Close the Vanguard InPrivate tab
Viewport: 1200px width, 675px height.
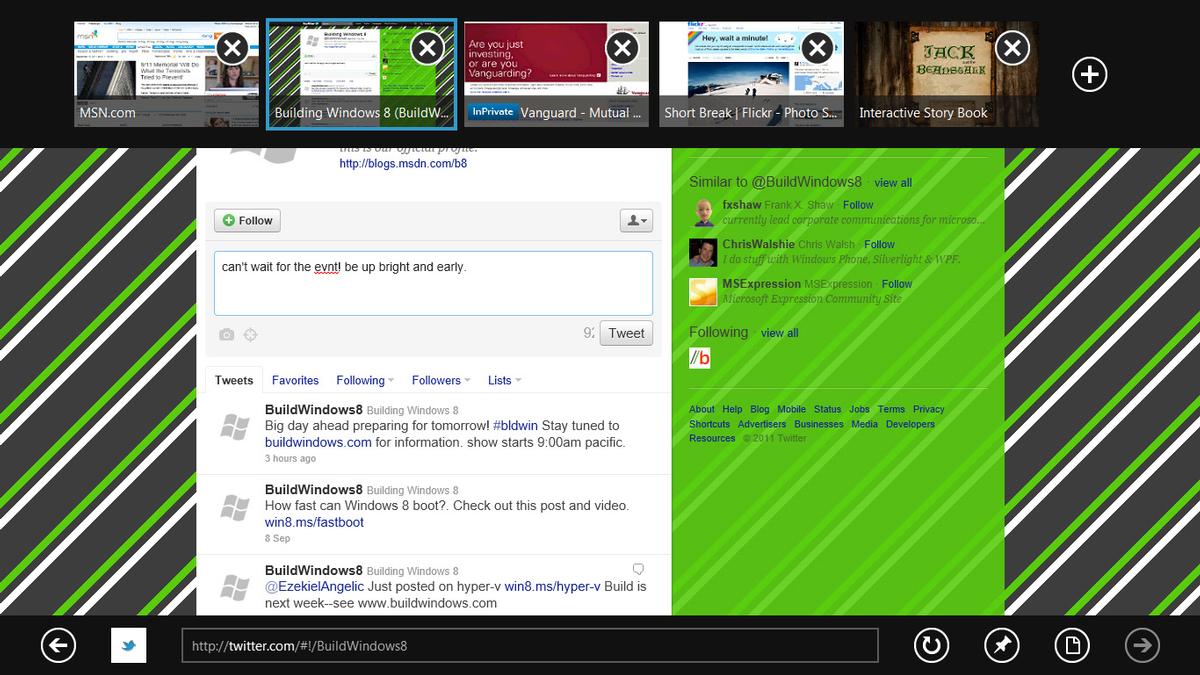coord(622,48)
